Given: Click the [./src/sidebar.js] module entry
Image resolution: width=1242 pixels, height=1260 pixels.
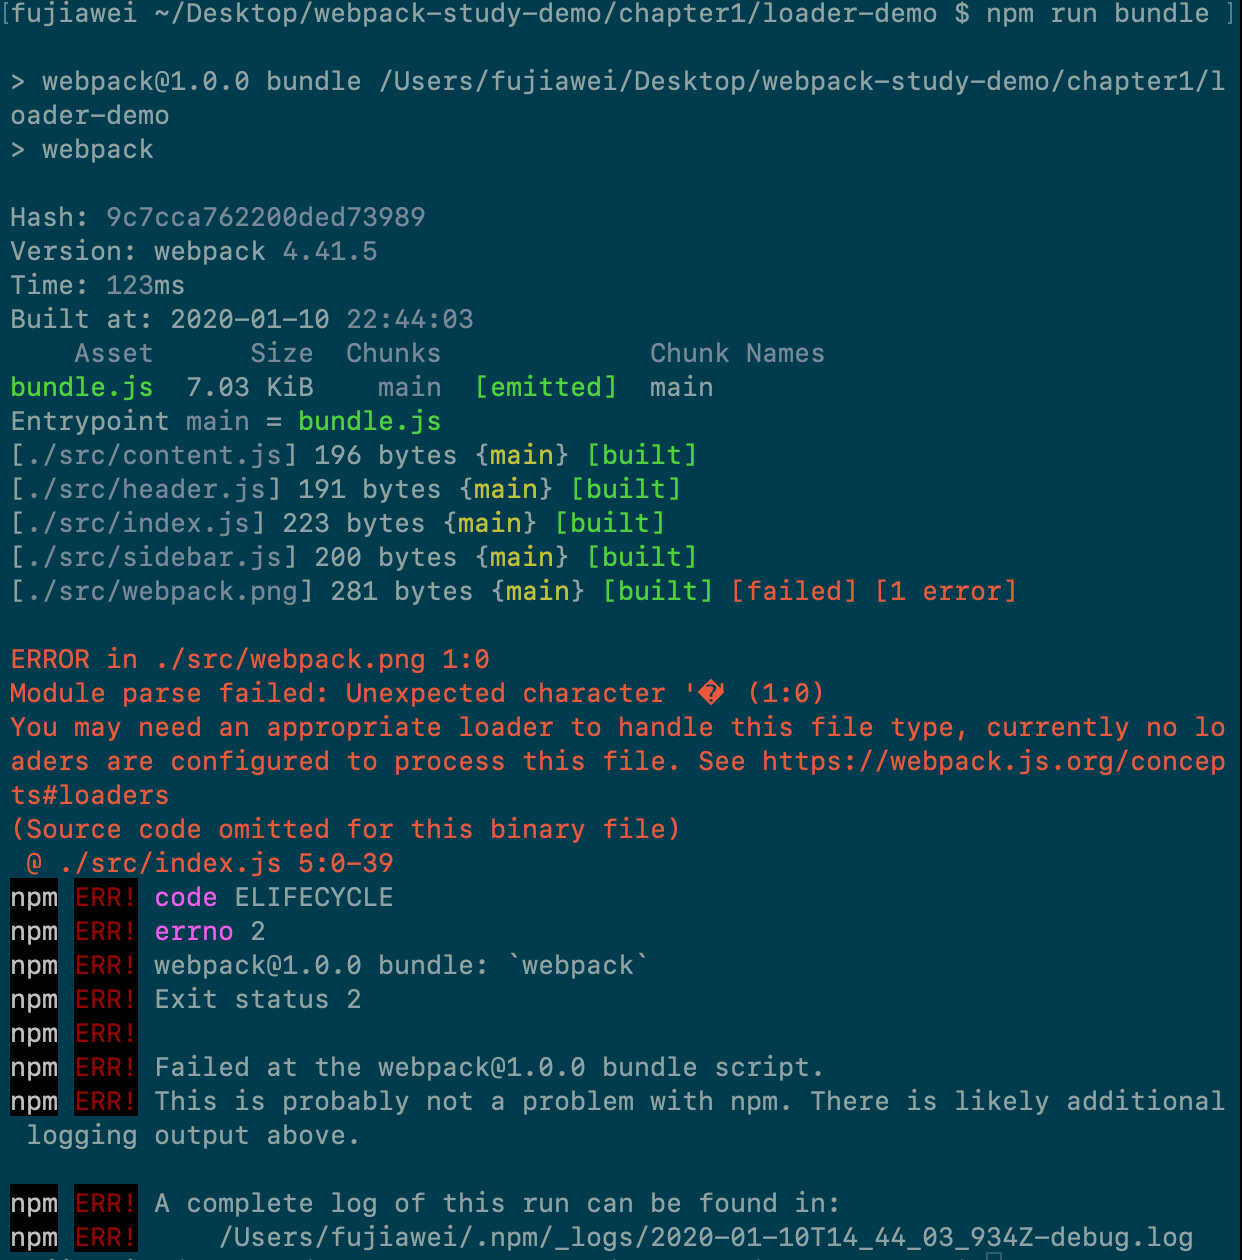Looking at the screenshot, I should (x=154, y=558).
